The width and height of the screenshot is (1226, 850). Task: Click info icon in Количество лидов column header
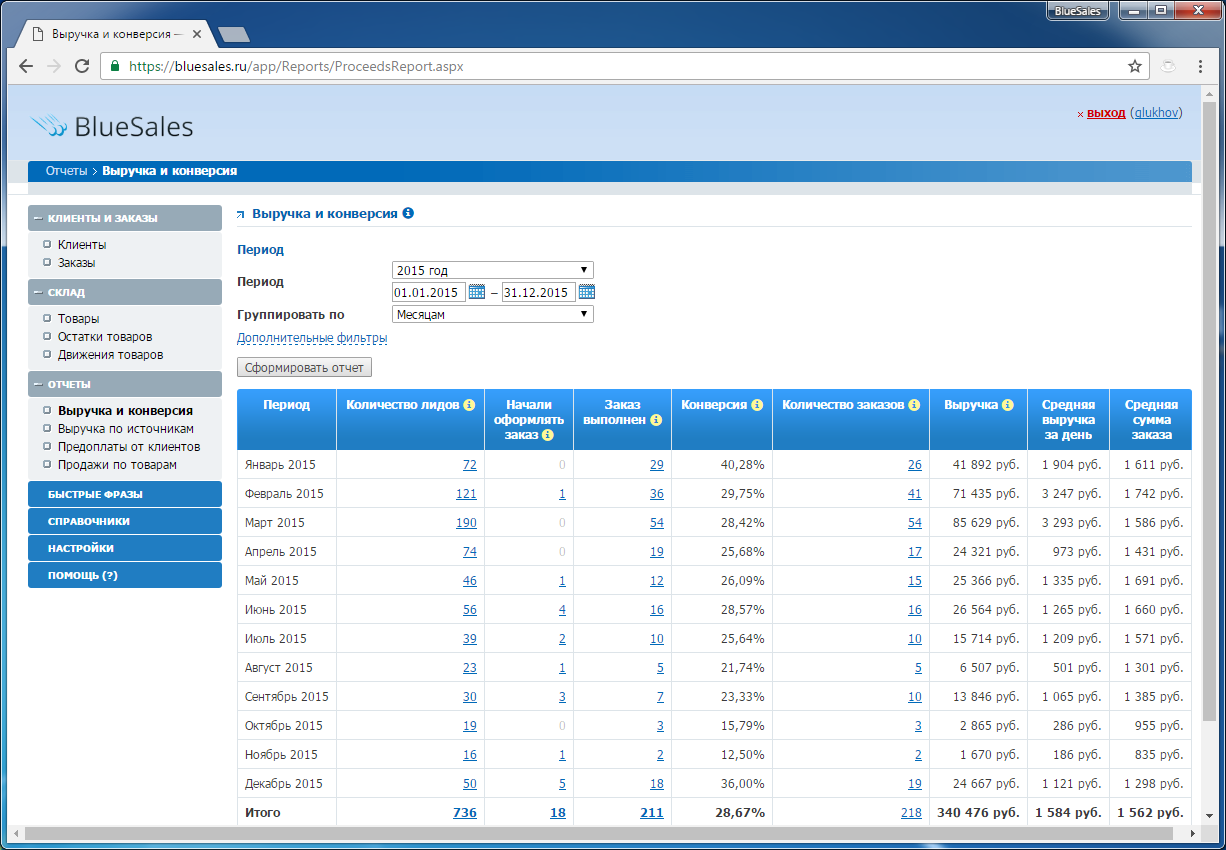[x=468, y=405]
